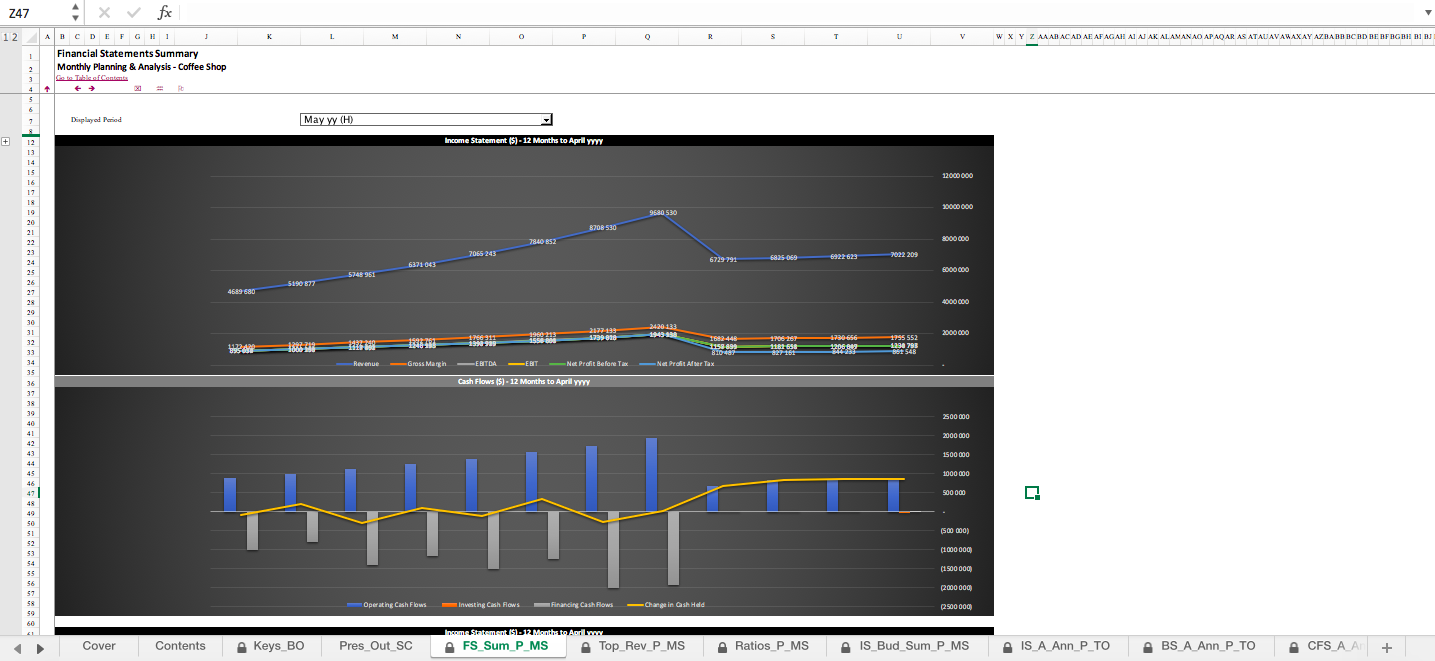
Task: Select column V header
Action: pos(962,37)
